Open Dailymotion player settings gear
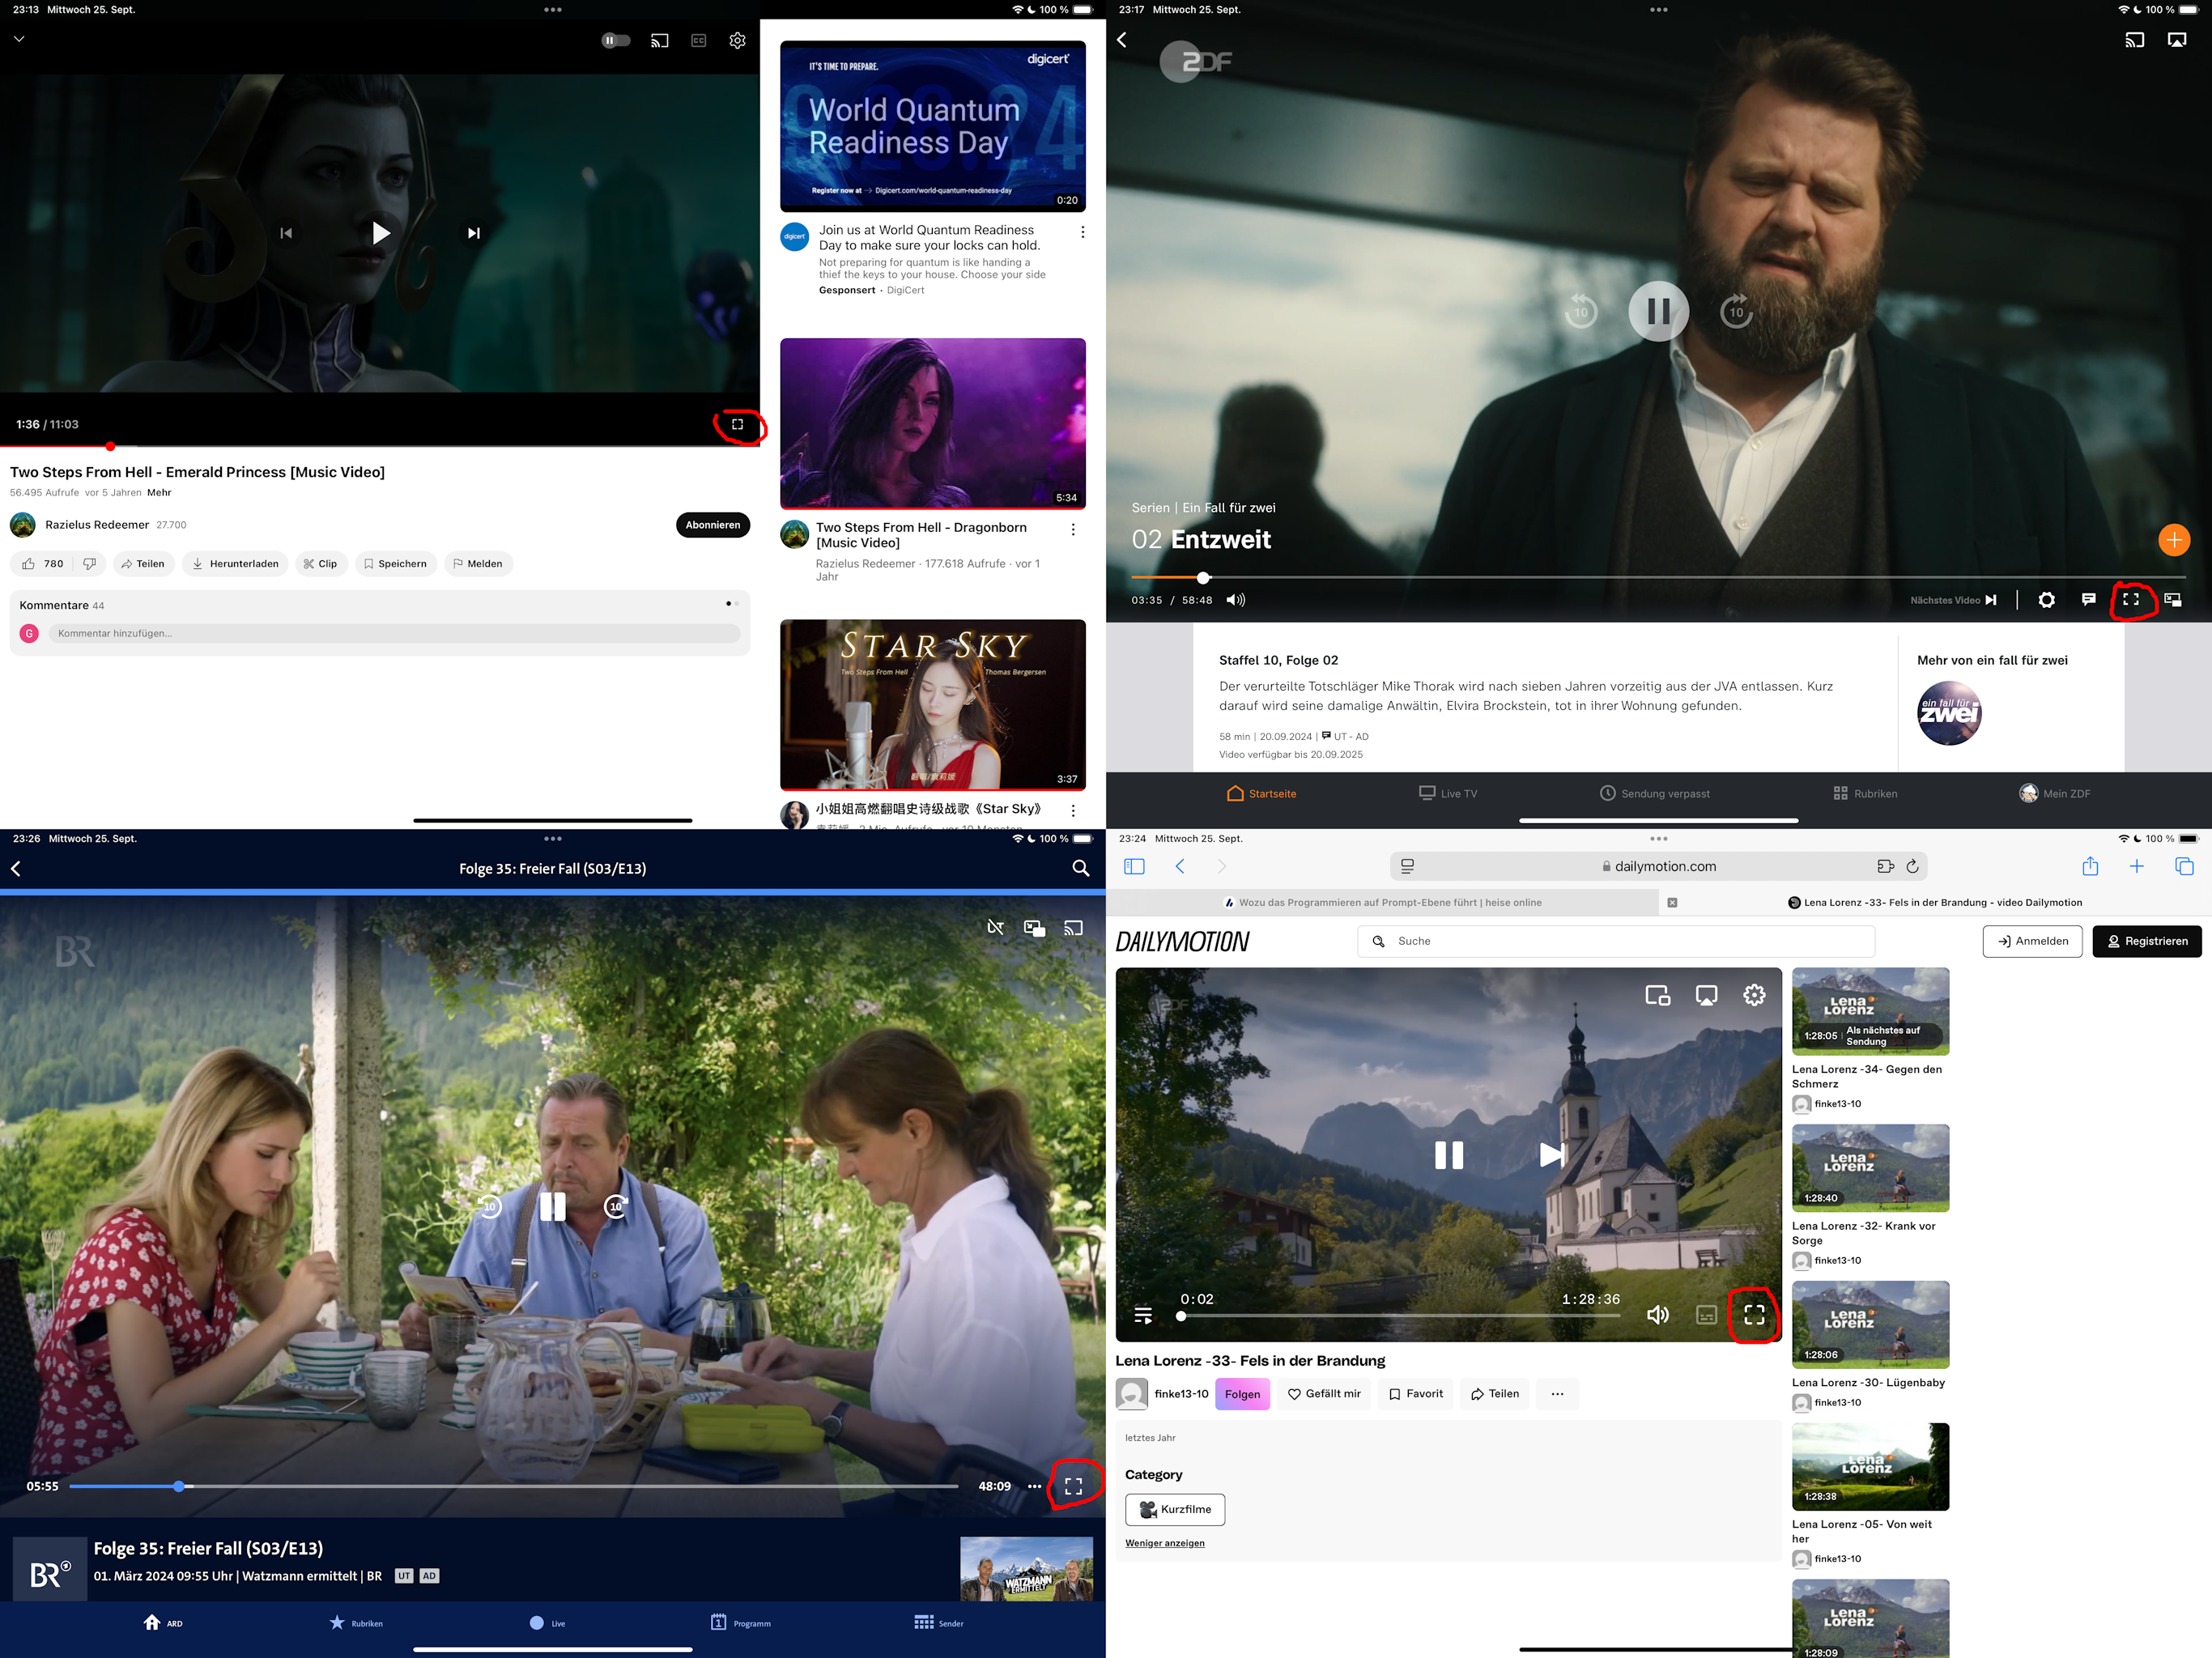The width and height of the screenshot is (2212, 1658). point(1754,995)
